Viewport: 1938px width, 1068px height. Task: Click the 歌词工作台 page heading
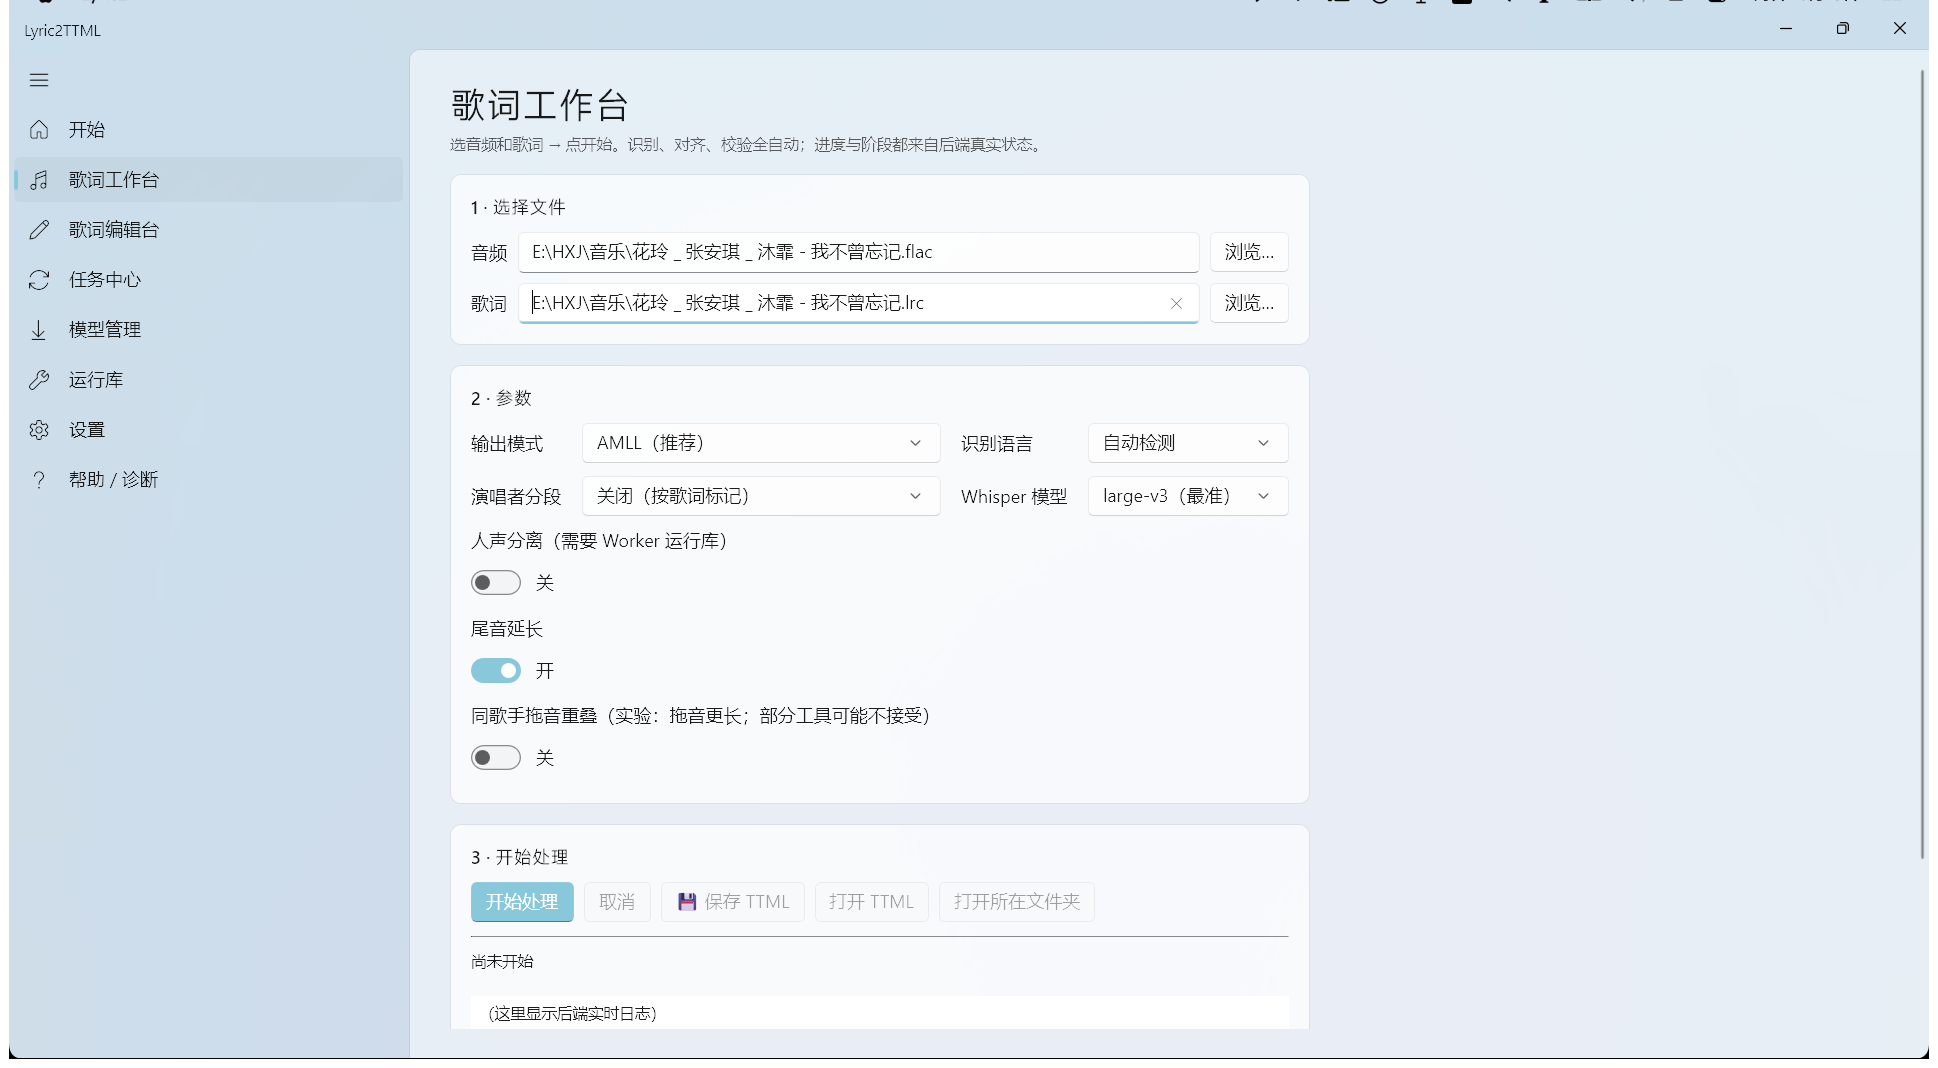pos(539,105)
